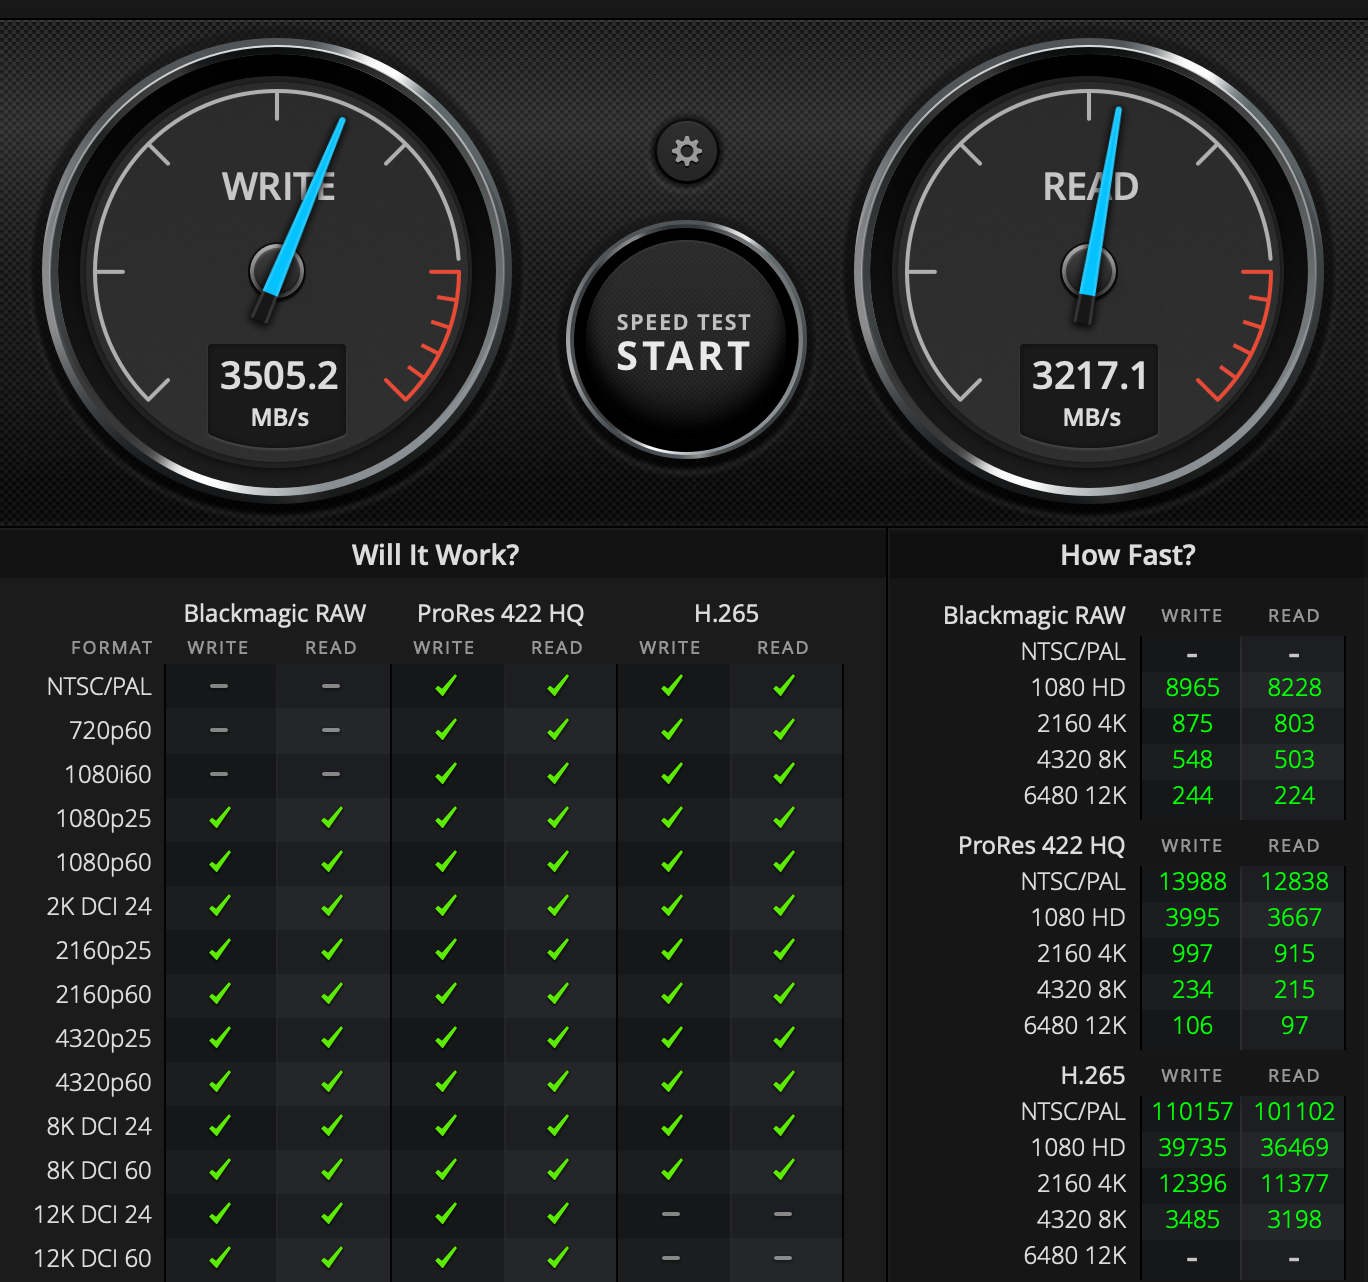1368x1282 pixels.
Task: Click the 12K DCI 60 format label
Action: tap(92, 1258)
